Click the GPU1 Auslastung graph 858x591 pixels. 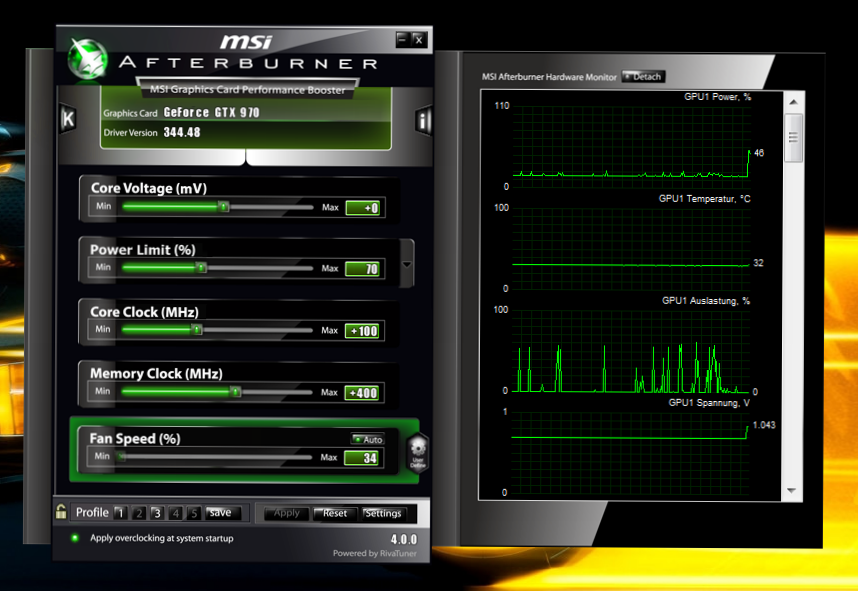631,351
